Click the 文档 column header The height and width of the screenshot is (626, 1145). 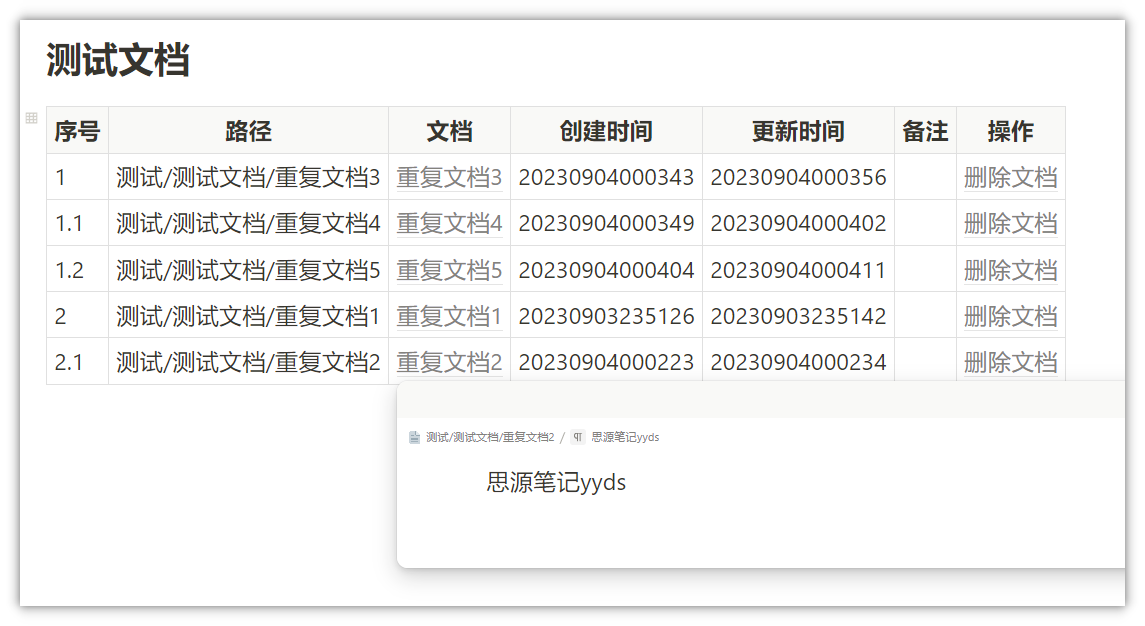click(449, 131)
